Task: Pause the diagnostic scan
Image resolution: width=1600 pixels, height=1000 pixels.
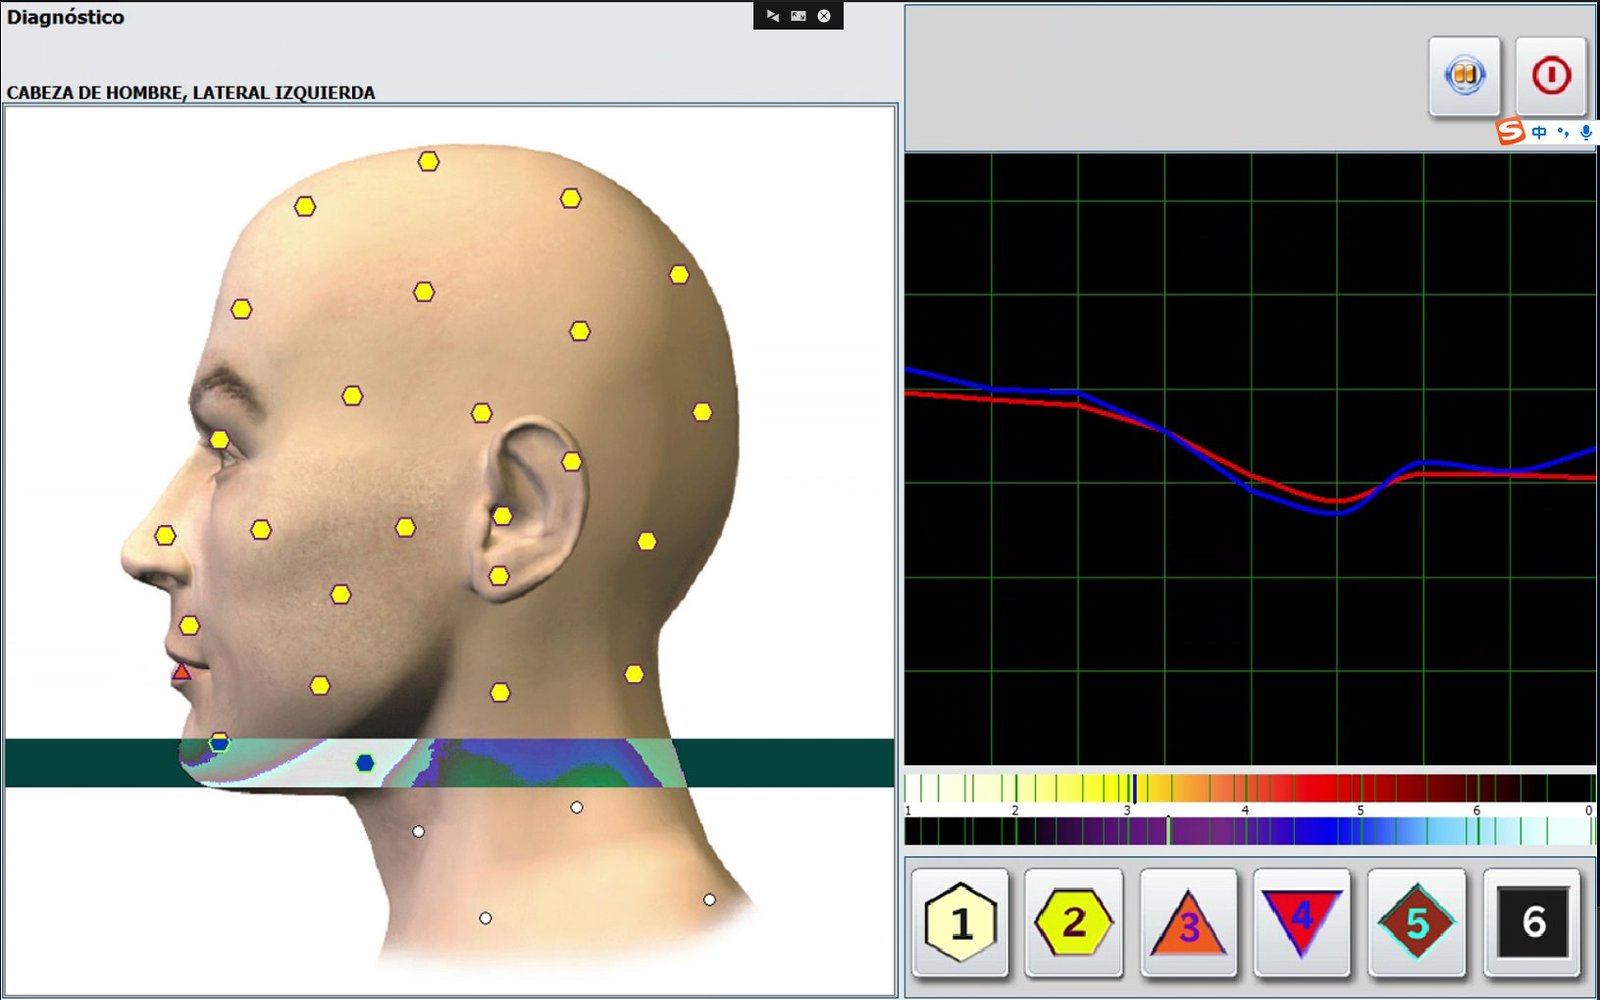Action: 1464,76
